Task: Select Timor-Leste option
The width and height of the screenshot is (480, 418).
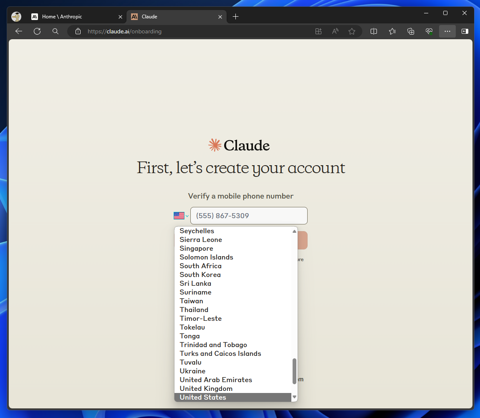Action: click(x=233, y=318)
